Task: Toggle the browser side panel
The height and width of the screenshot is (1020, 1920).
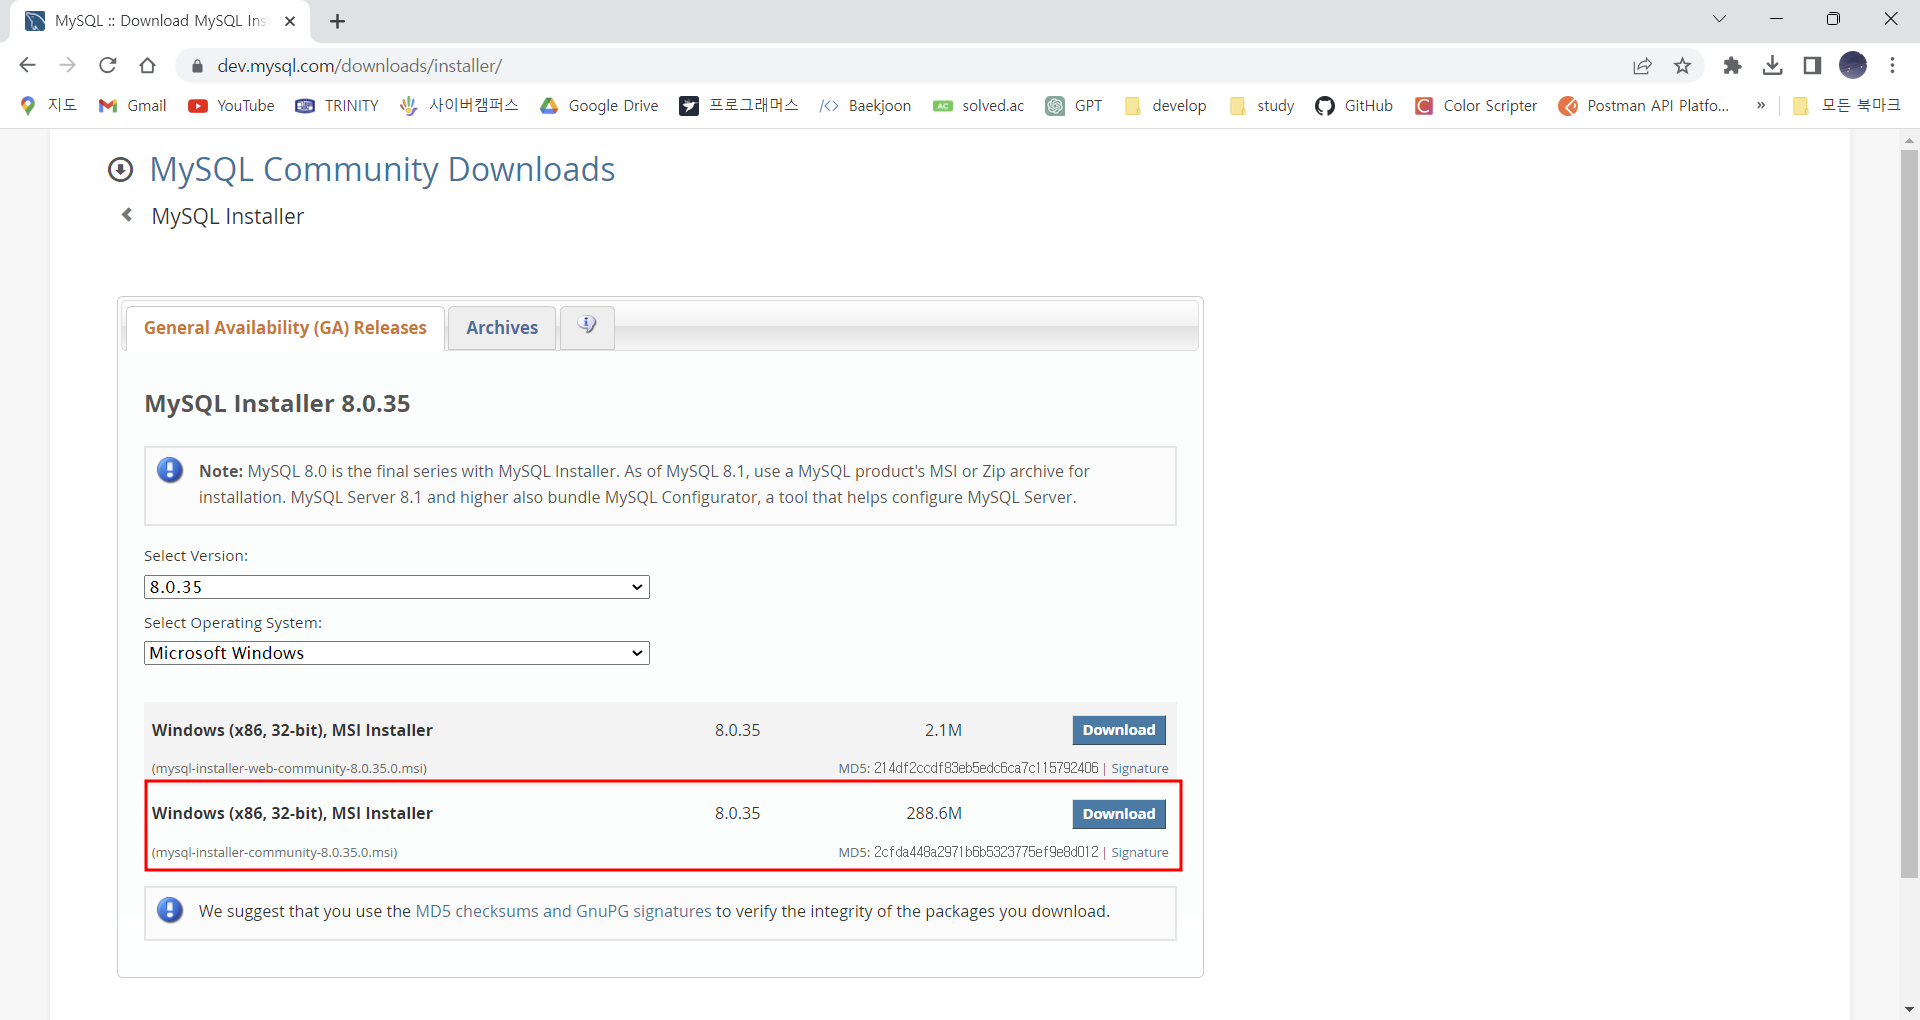Action: pyautogui.click(x=1812, y=66)
